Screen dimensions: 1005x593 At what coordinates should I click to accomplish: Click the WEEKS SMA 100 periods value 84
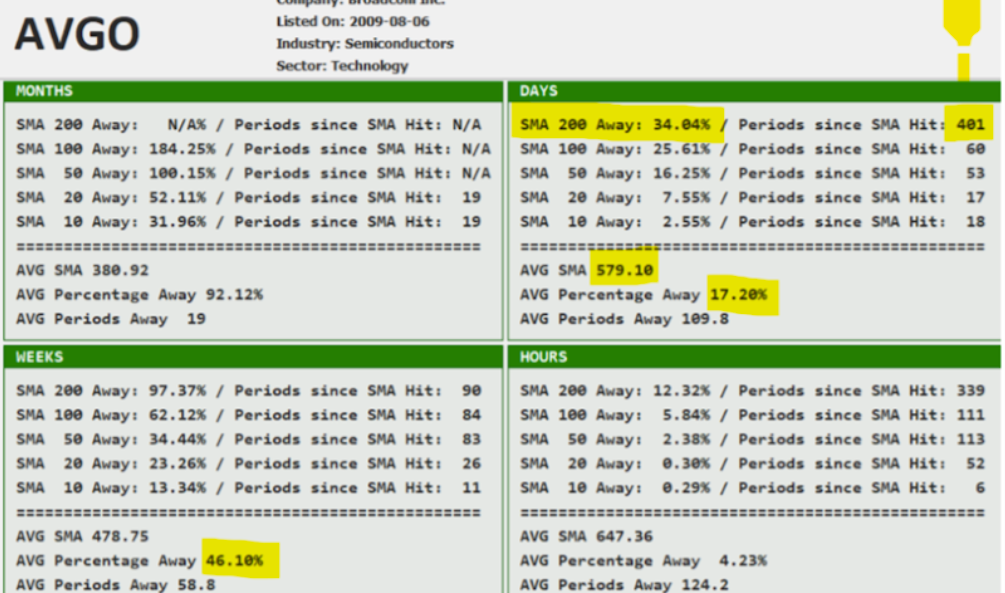[x=472, y=415]
